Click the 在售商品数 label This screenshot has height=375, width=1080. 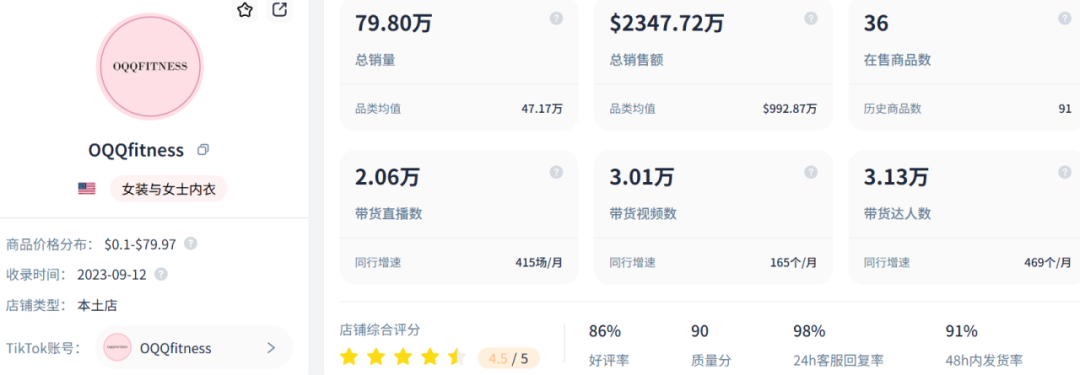pos(897,60)
